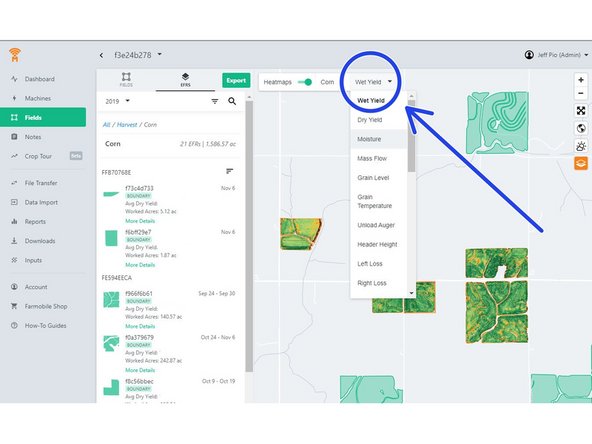Screen dimensions: 592x444
Task: Click the globe basemap icon
Action: pos(581,128)
